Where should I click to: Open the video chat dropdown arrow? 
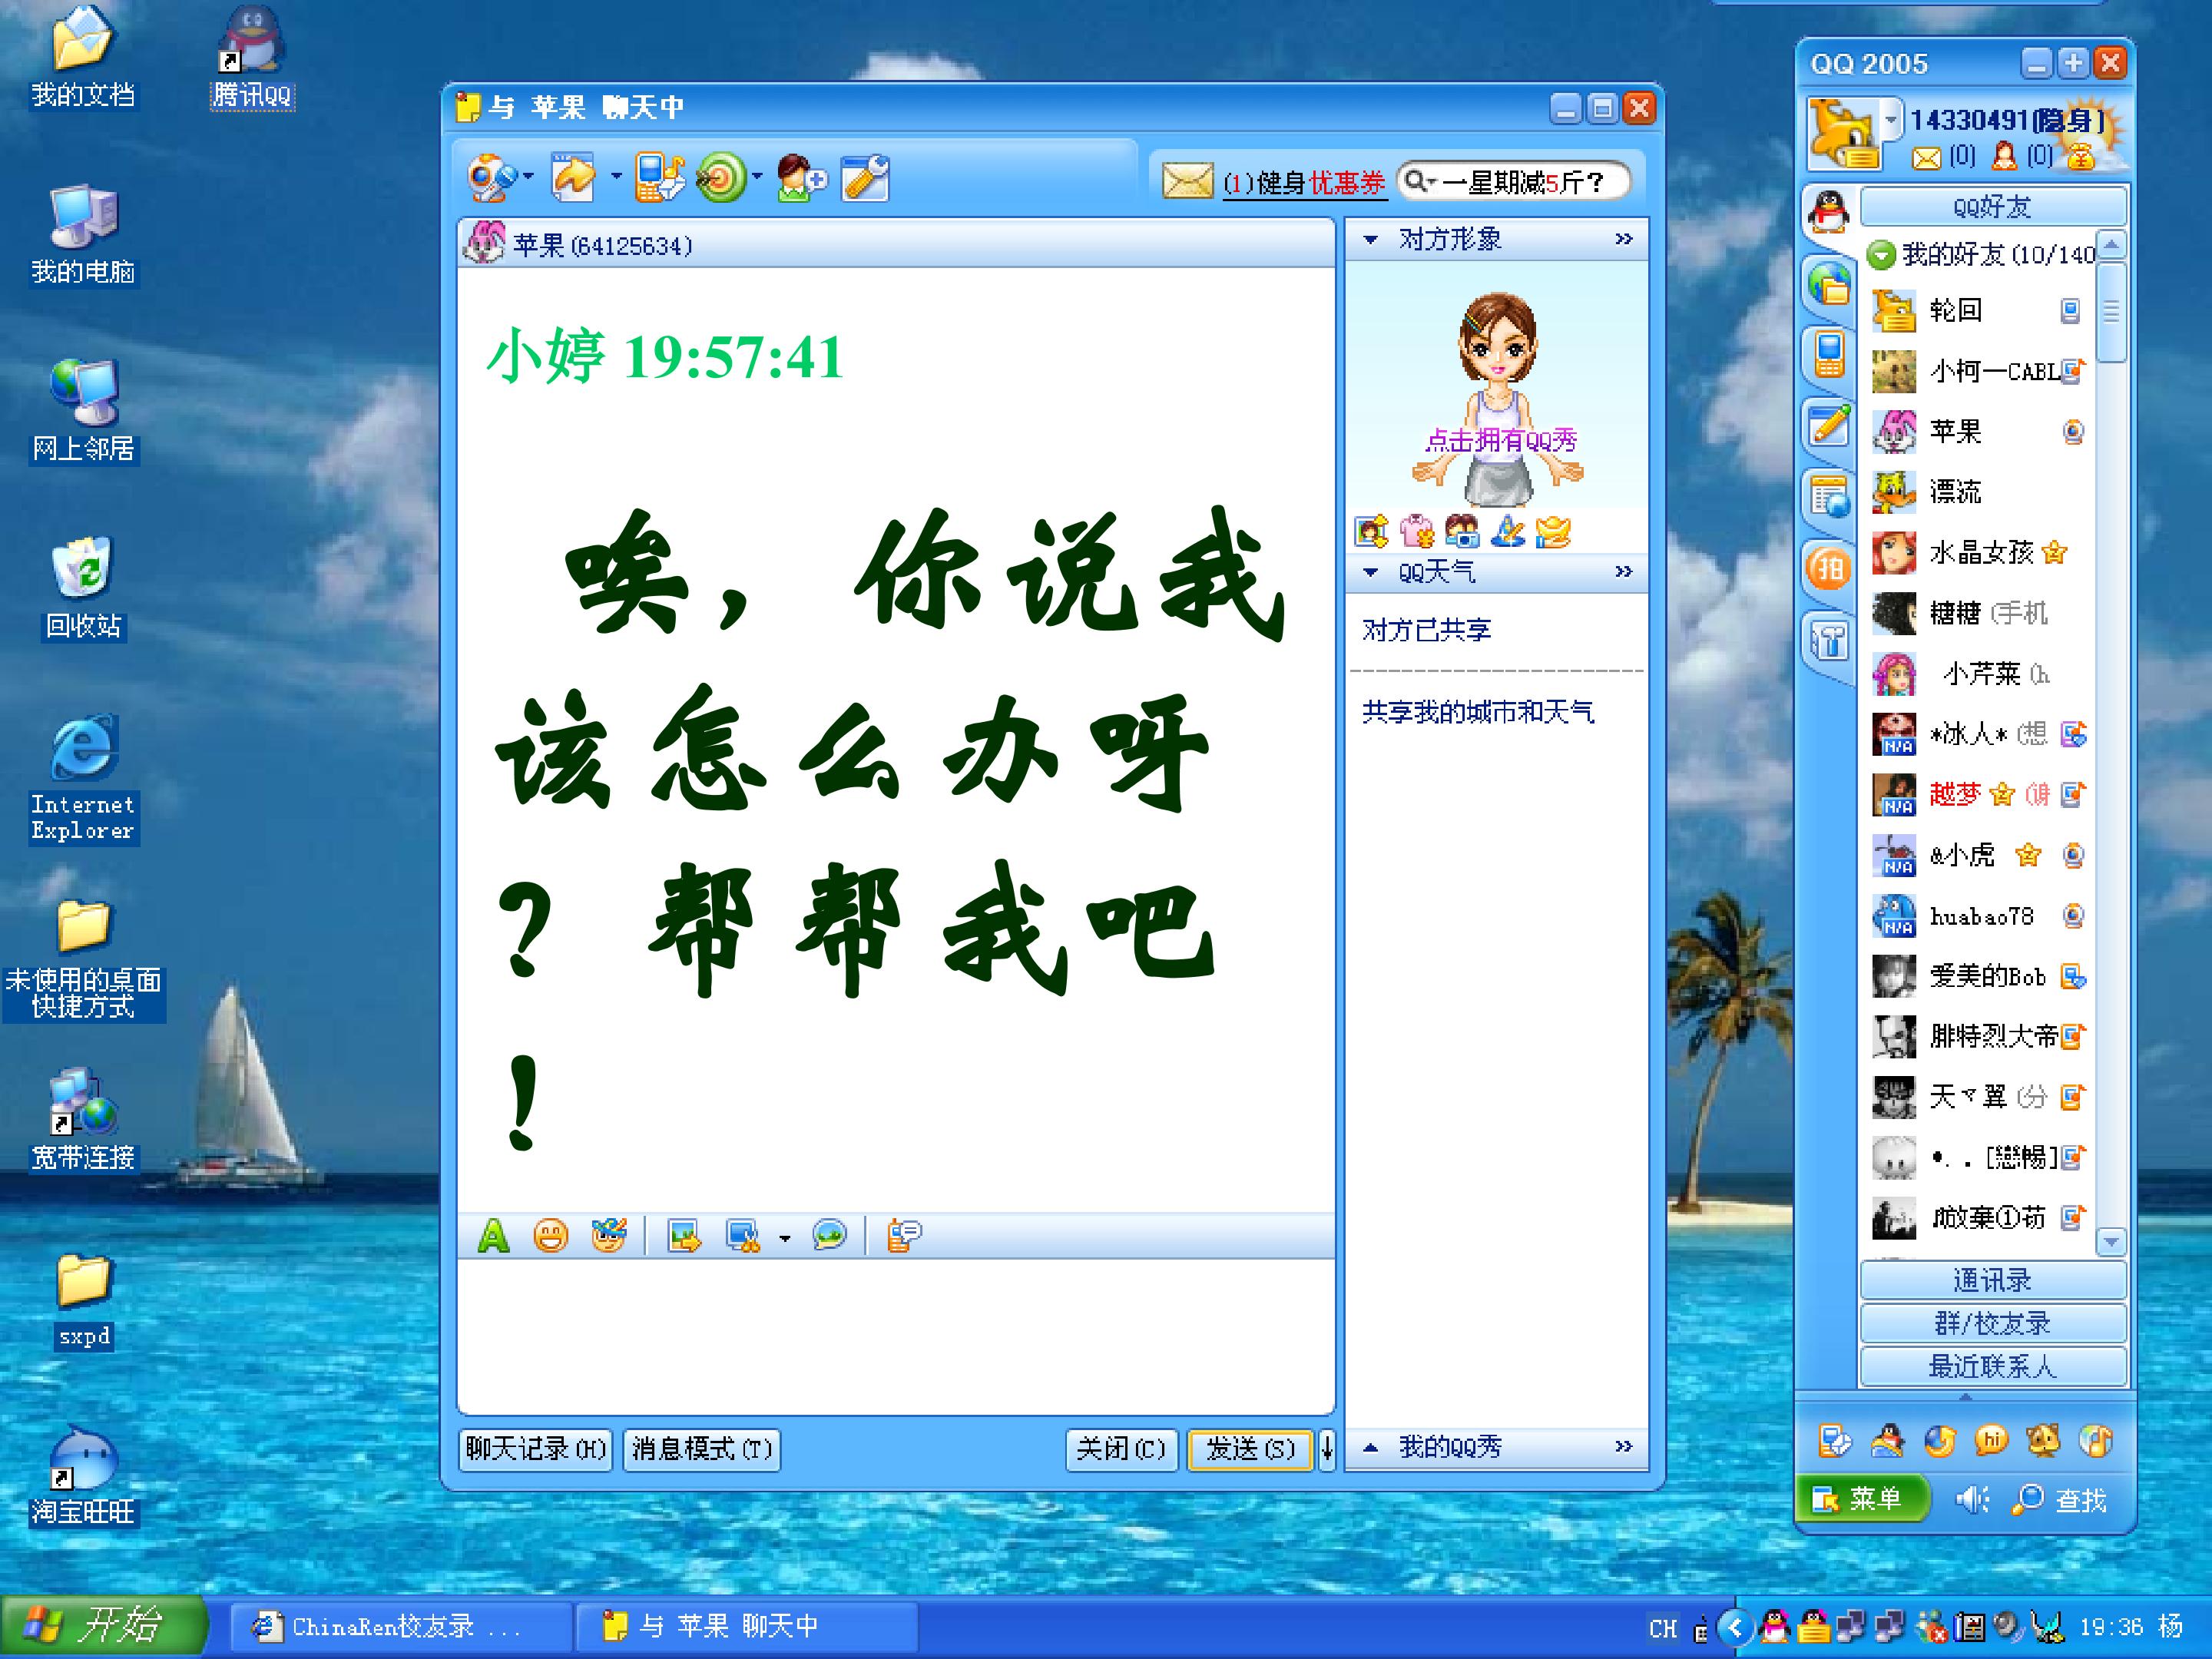pos(528,177)
